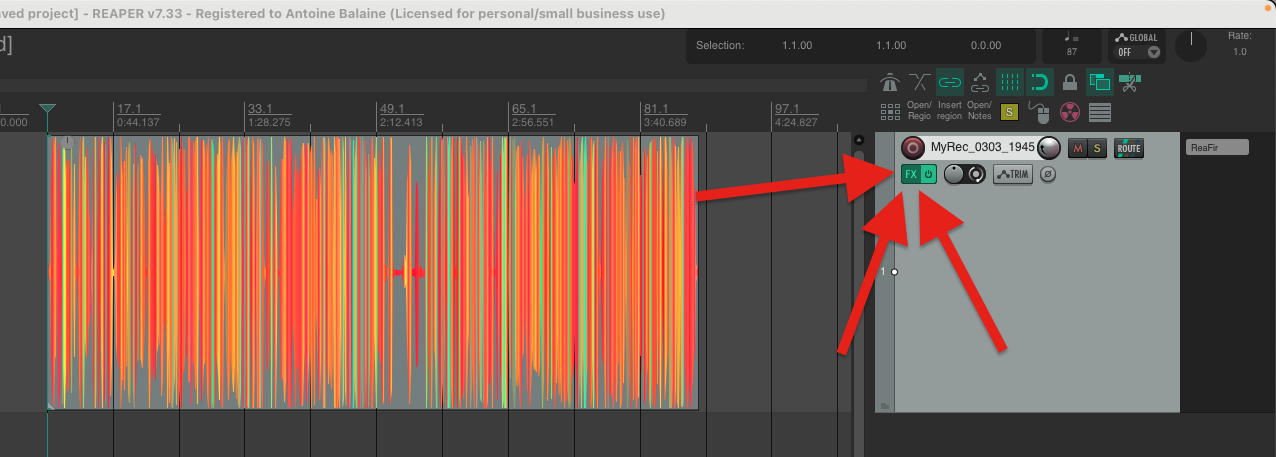Solo the MyRec_0303_1945 track

pos(1096,148)
